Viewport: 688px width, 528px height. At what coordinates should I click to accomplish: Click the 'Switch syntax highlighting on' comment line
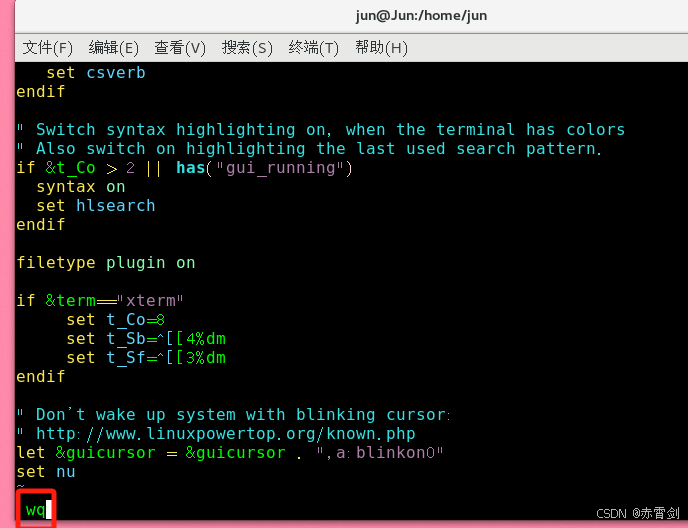click(321, 130)
